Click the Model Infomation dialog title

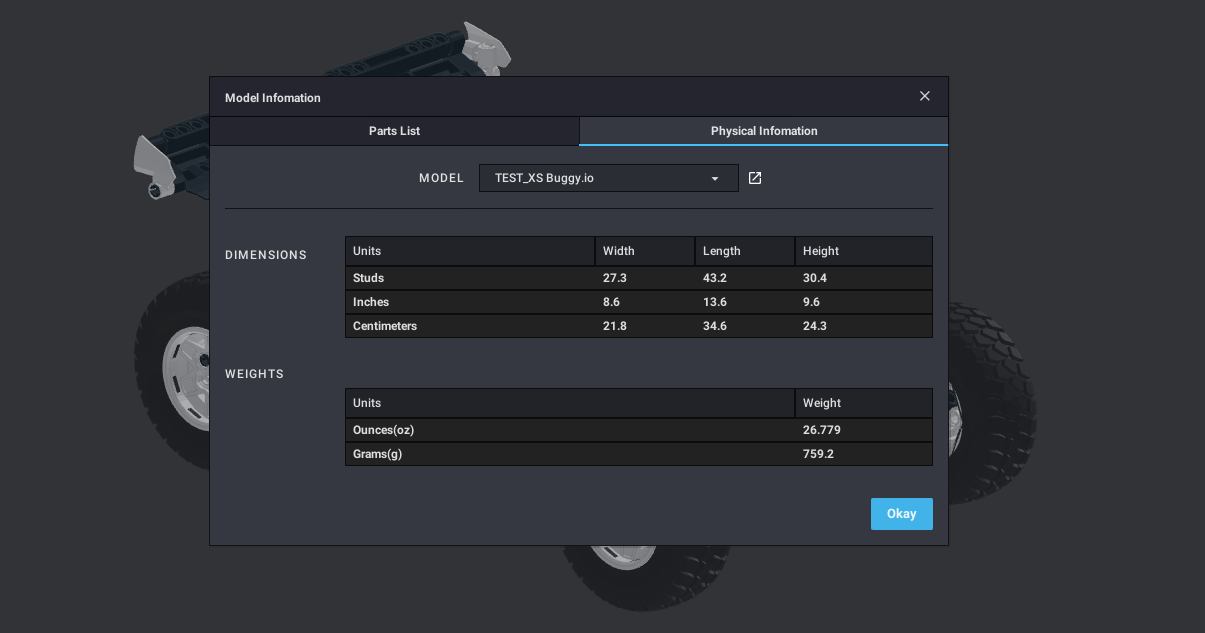(x=273, y=98)
